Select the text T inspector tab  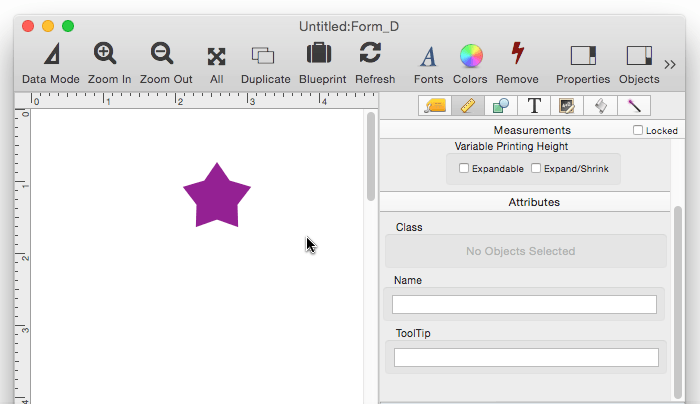(534, 106)
